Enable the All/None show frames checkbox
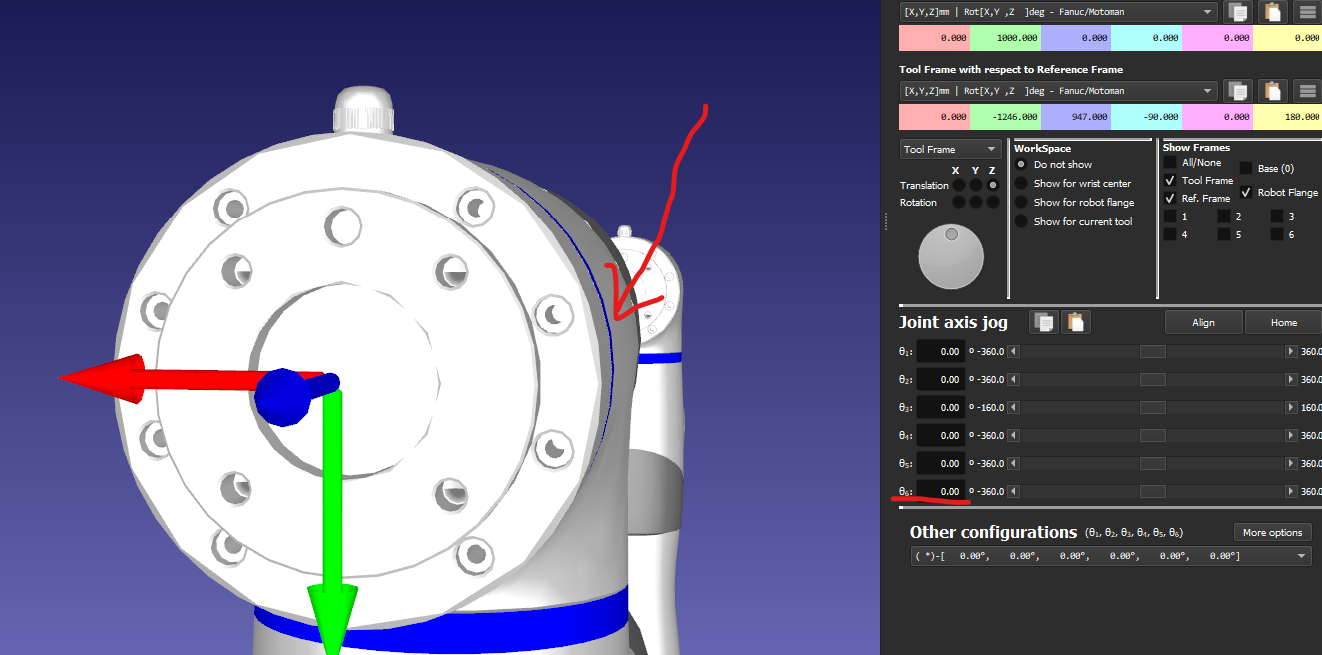1322x655 pixels. click(1169, 163)
